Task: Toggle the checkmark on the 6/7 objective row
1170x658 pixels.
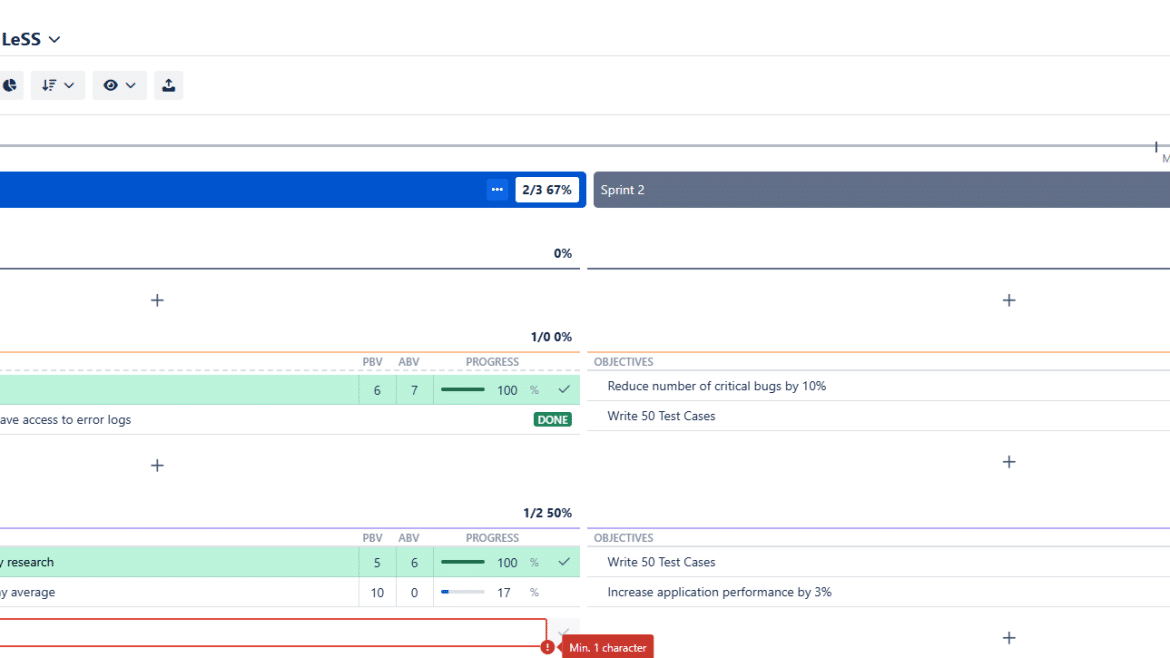Action: tap(564, 390)
